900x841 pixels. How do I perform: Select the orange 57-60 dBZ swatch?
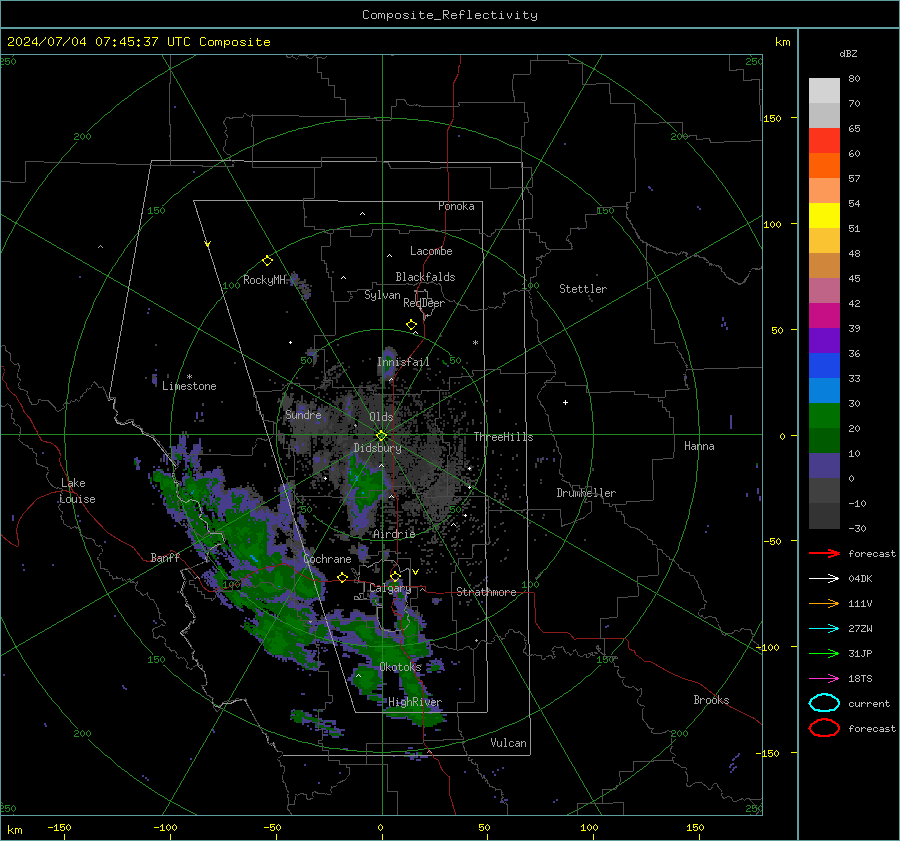[x=824, y=166]
